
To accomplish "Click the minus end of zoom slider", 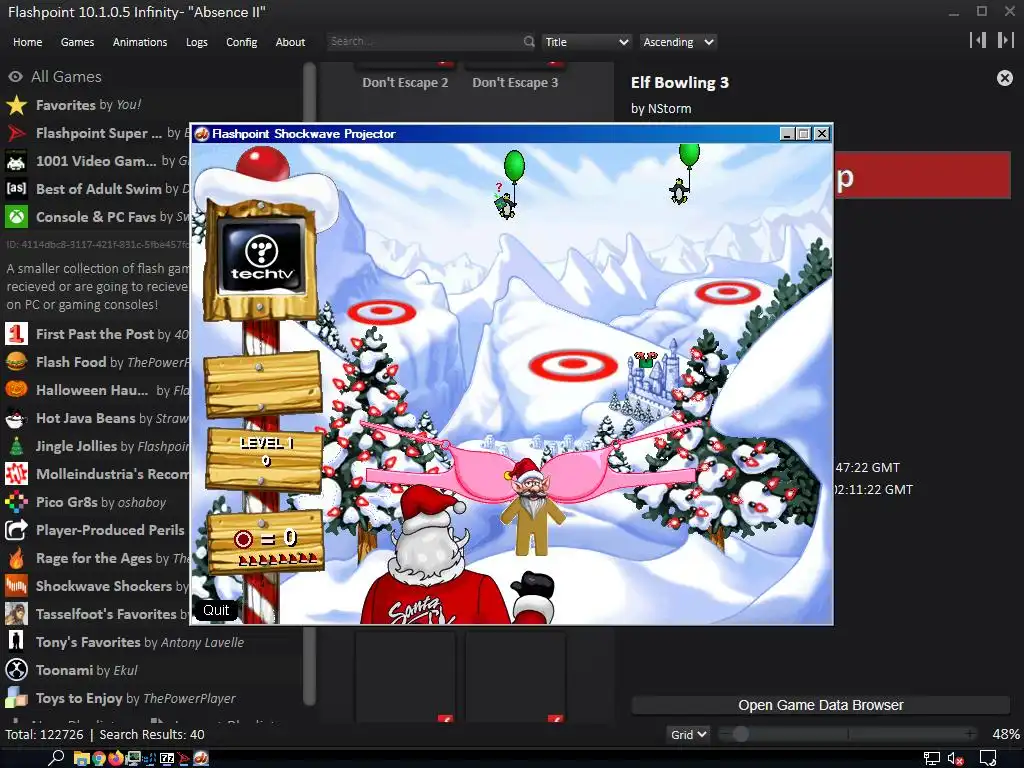I will click(x=724, y=734).
